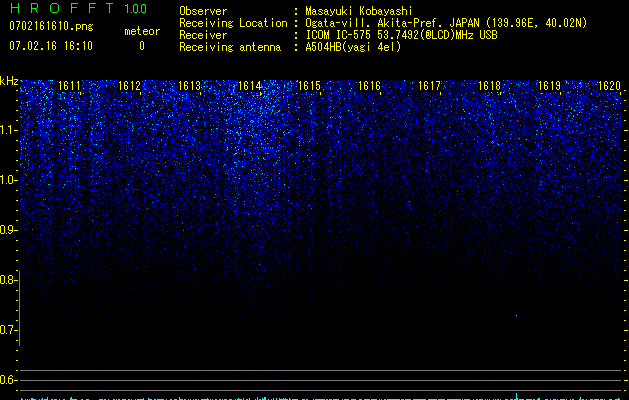The image size is (629, 400).
Task: Click the 1.0 frequency axis label
Action: coord(8,180)
